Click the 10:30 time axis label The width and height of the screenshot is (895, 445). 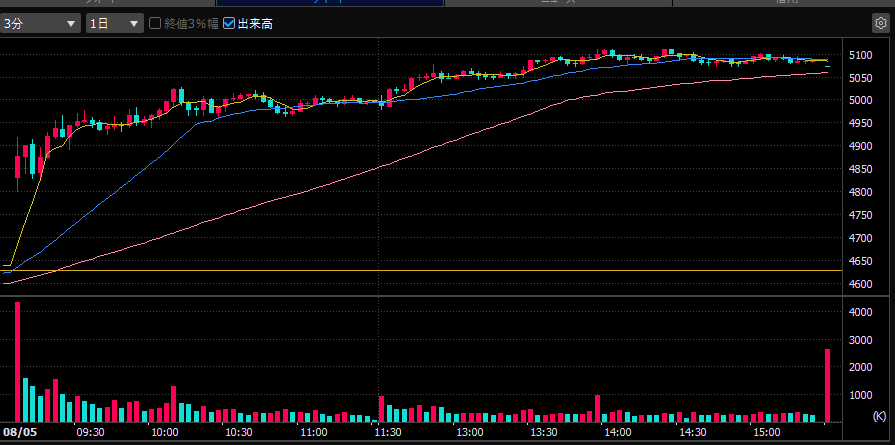[x=239, y=432]
